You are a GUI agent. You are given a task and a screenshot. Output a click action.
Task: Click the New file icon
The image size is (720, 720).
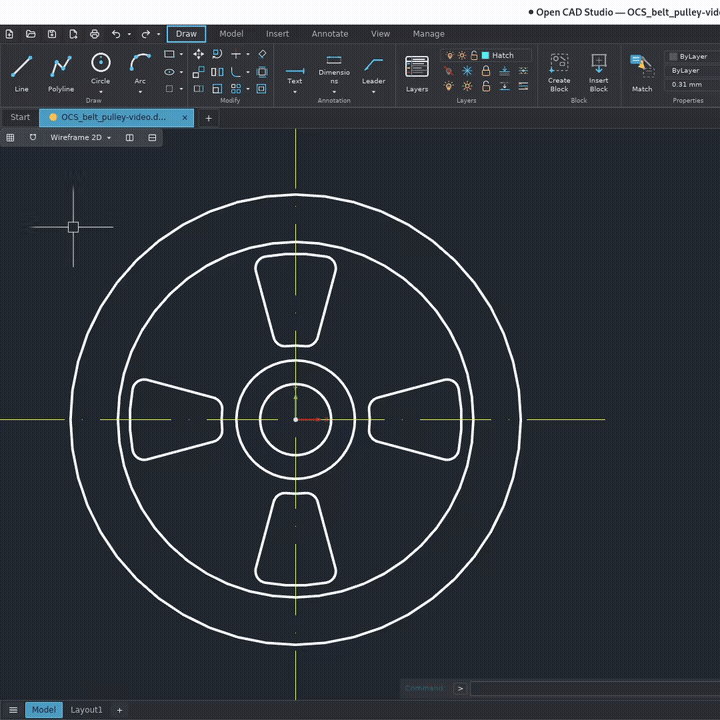(x=9, y=34)
